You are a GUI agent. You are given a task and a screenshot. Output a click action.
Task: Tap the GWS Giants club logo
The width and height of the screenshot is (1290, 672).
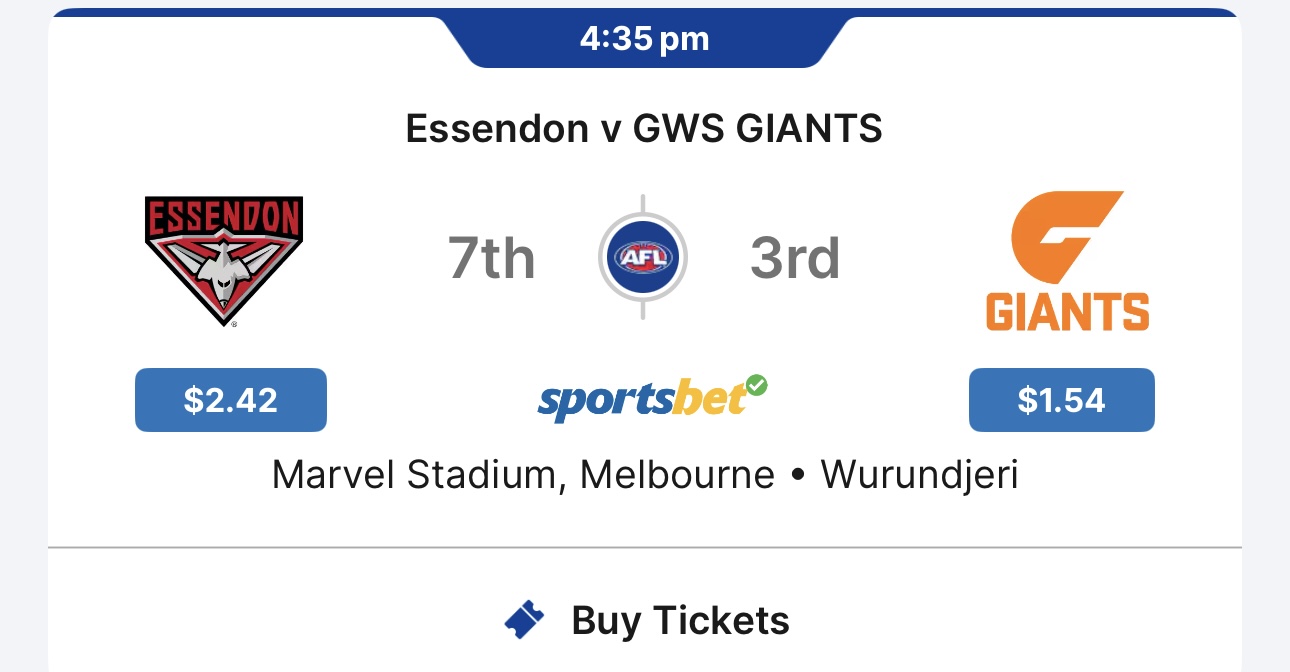click(1067, 261)
